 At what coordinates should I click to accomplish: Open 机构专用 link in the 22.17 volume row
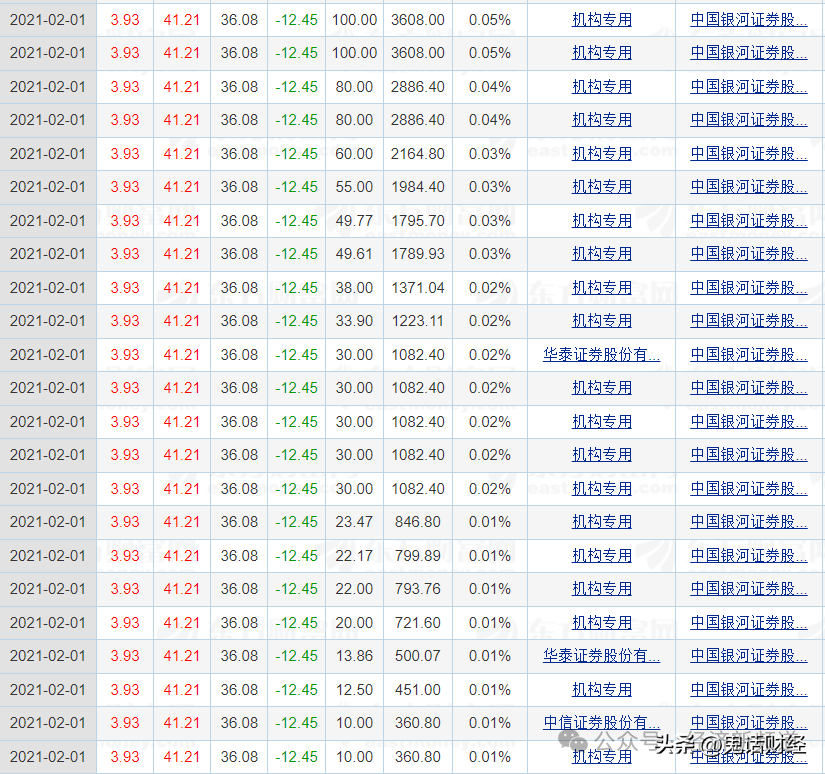(602, 556)
